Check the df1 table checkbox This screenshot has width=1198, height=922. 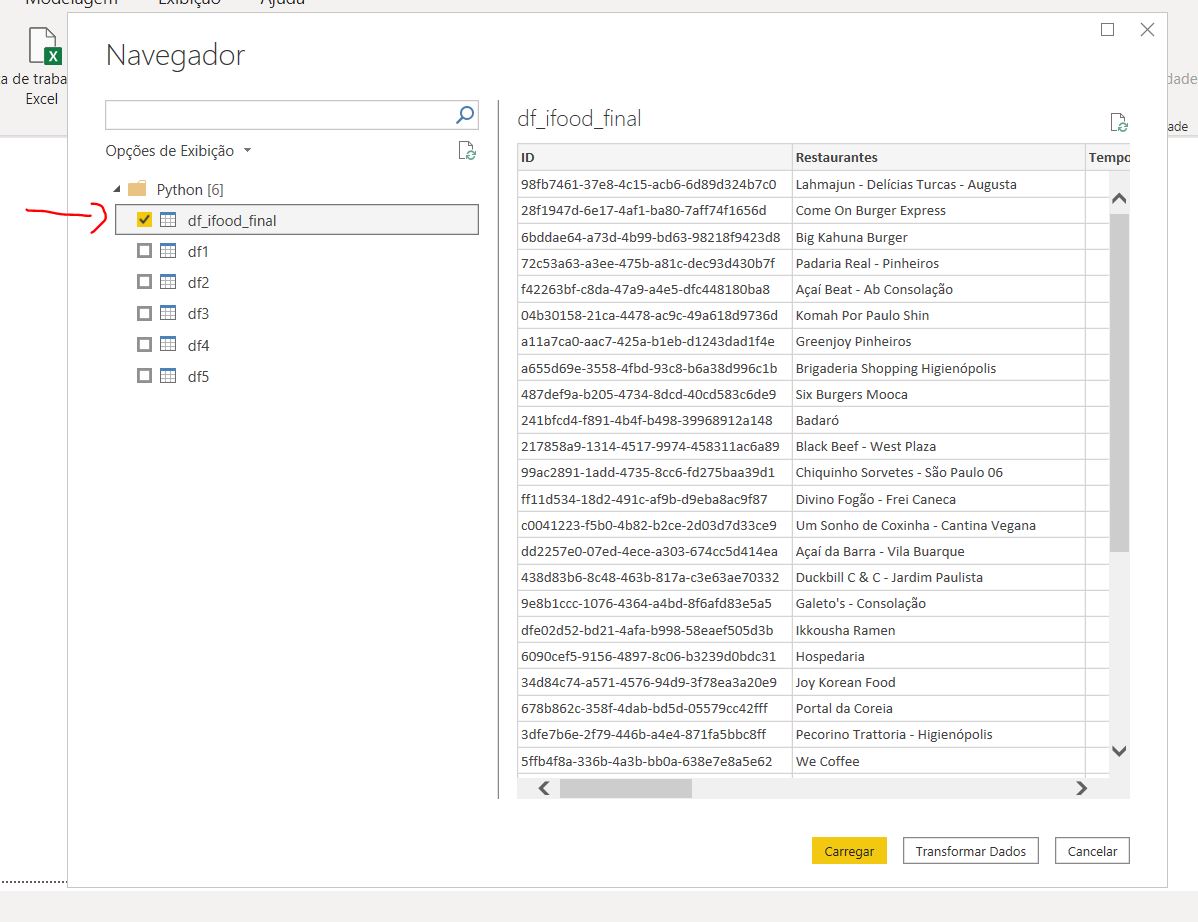click(x=144, y=251)
